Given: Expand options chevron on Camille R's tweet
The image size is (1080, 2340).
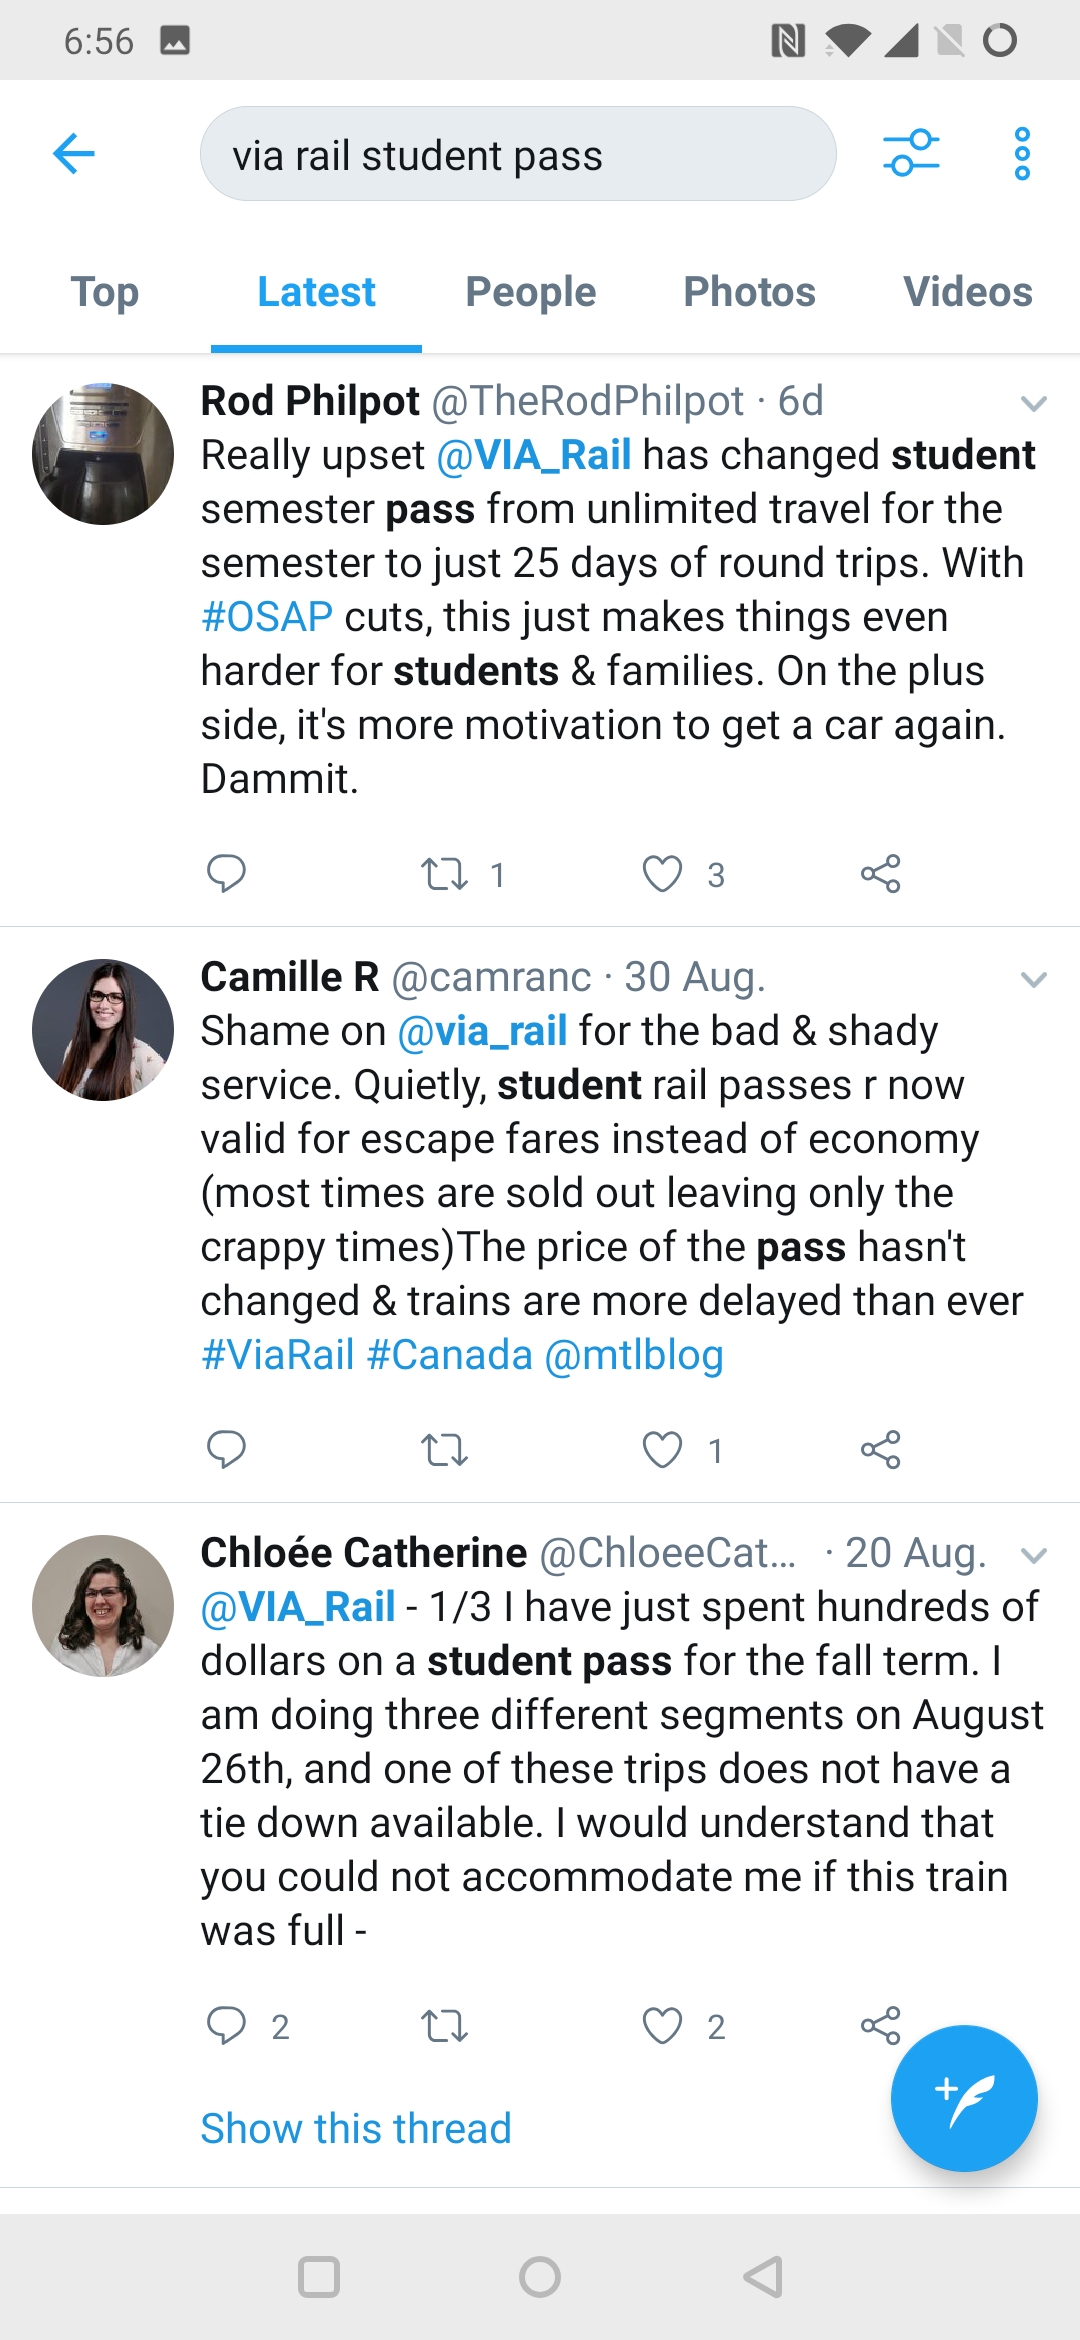Looking at the screenshot, I should tap(1033, 980).
